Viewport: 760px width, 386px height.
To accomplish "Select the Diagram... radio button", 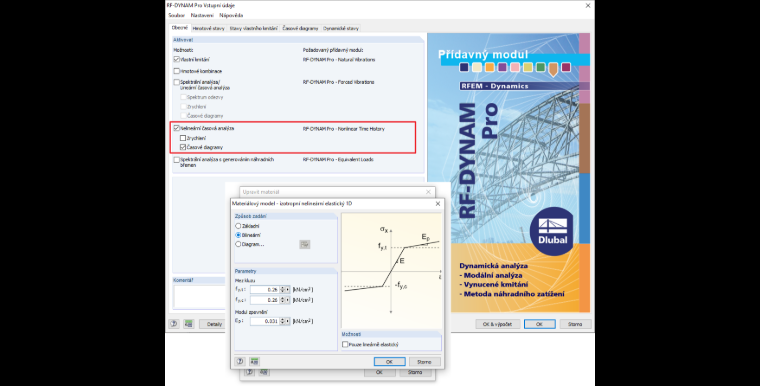I will [x=238, y=244].
